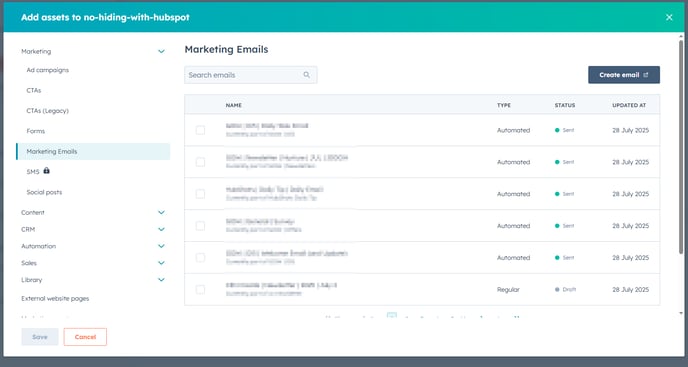Click the NAME column header
The image size is (688, 367).
pos(233,105)
